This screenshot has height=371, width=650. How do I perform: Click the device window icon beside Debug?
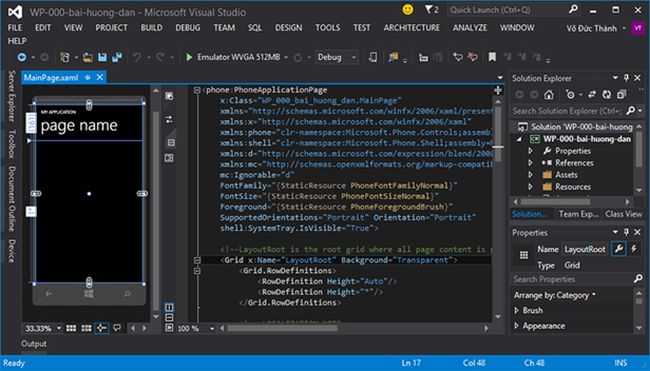(373, 57)
